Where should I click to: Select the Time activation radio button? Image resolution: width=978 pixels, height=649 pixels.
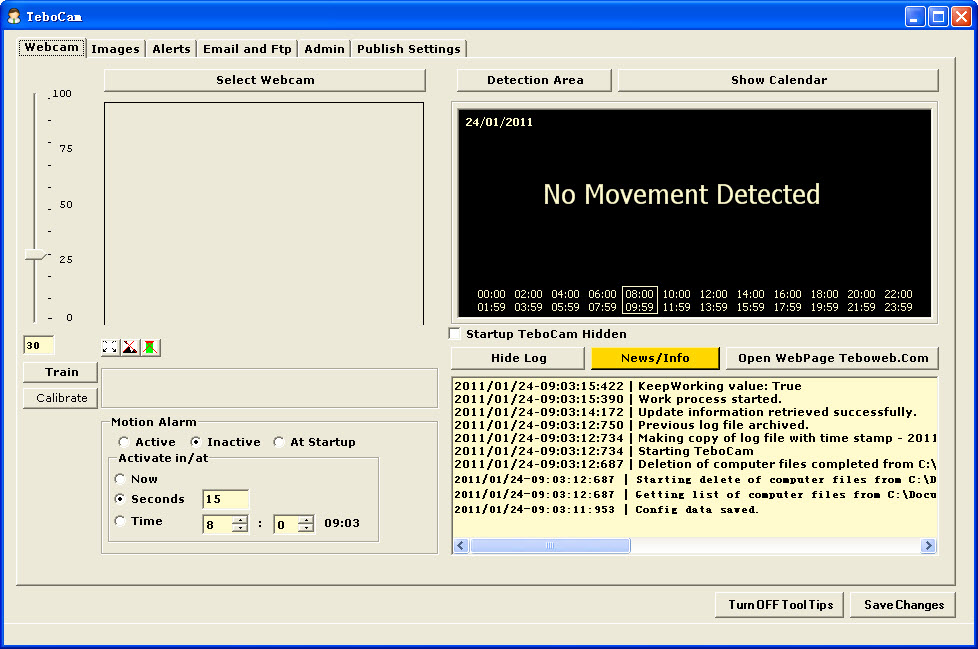[120, 521]
